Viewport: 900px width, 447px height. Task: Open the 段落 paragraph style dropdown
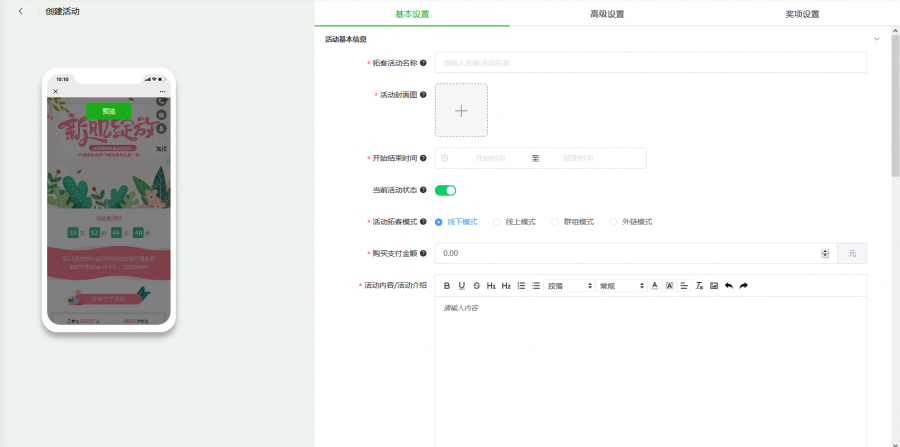569,286
